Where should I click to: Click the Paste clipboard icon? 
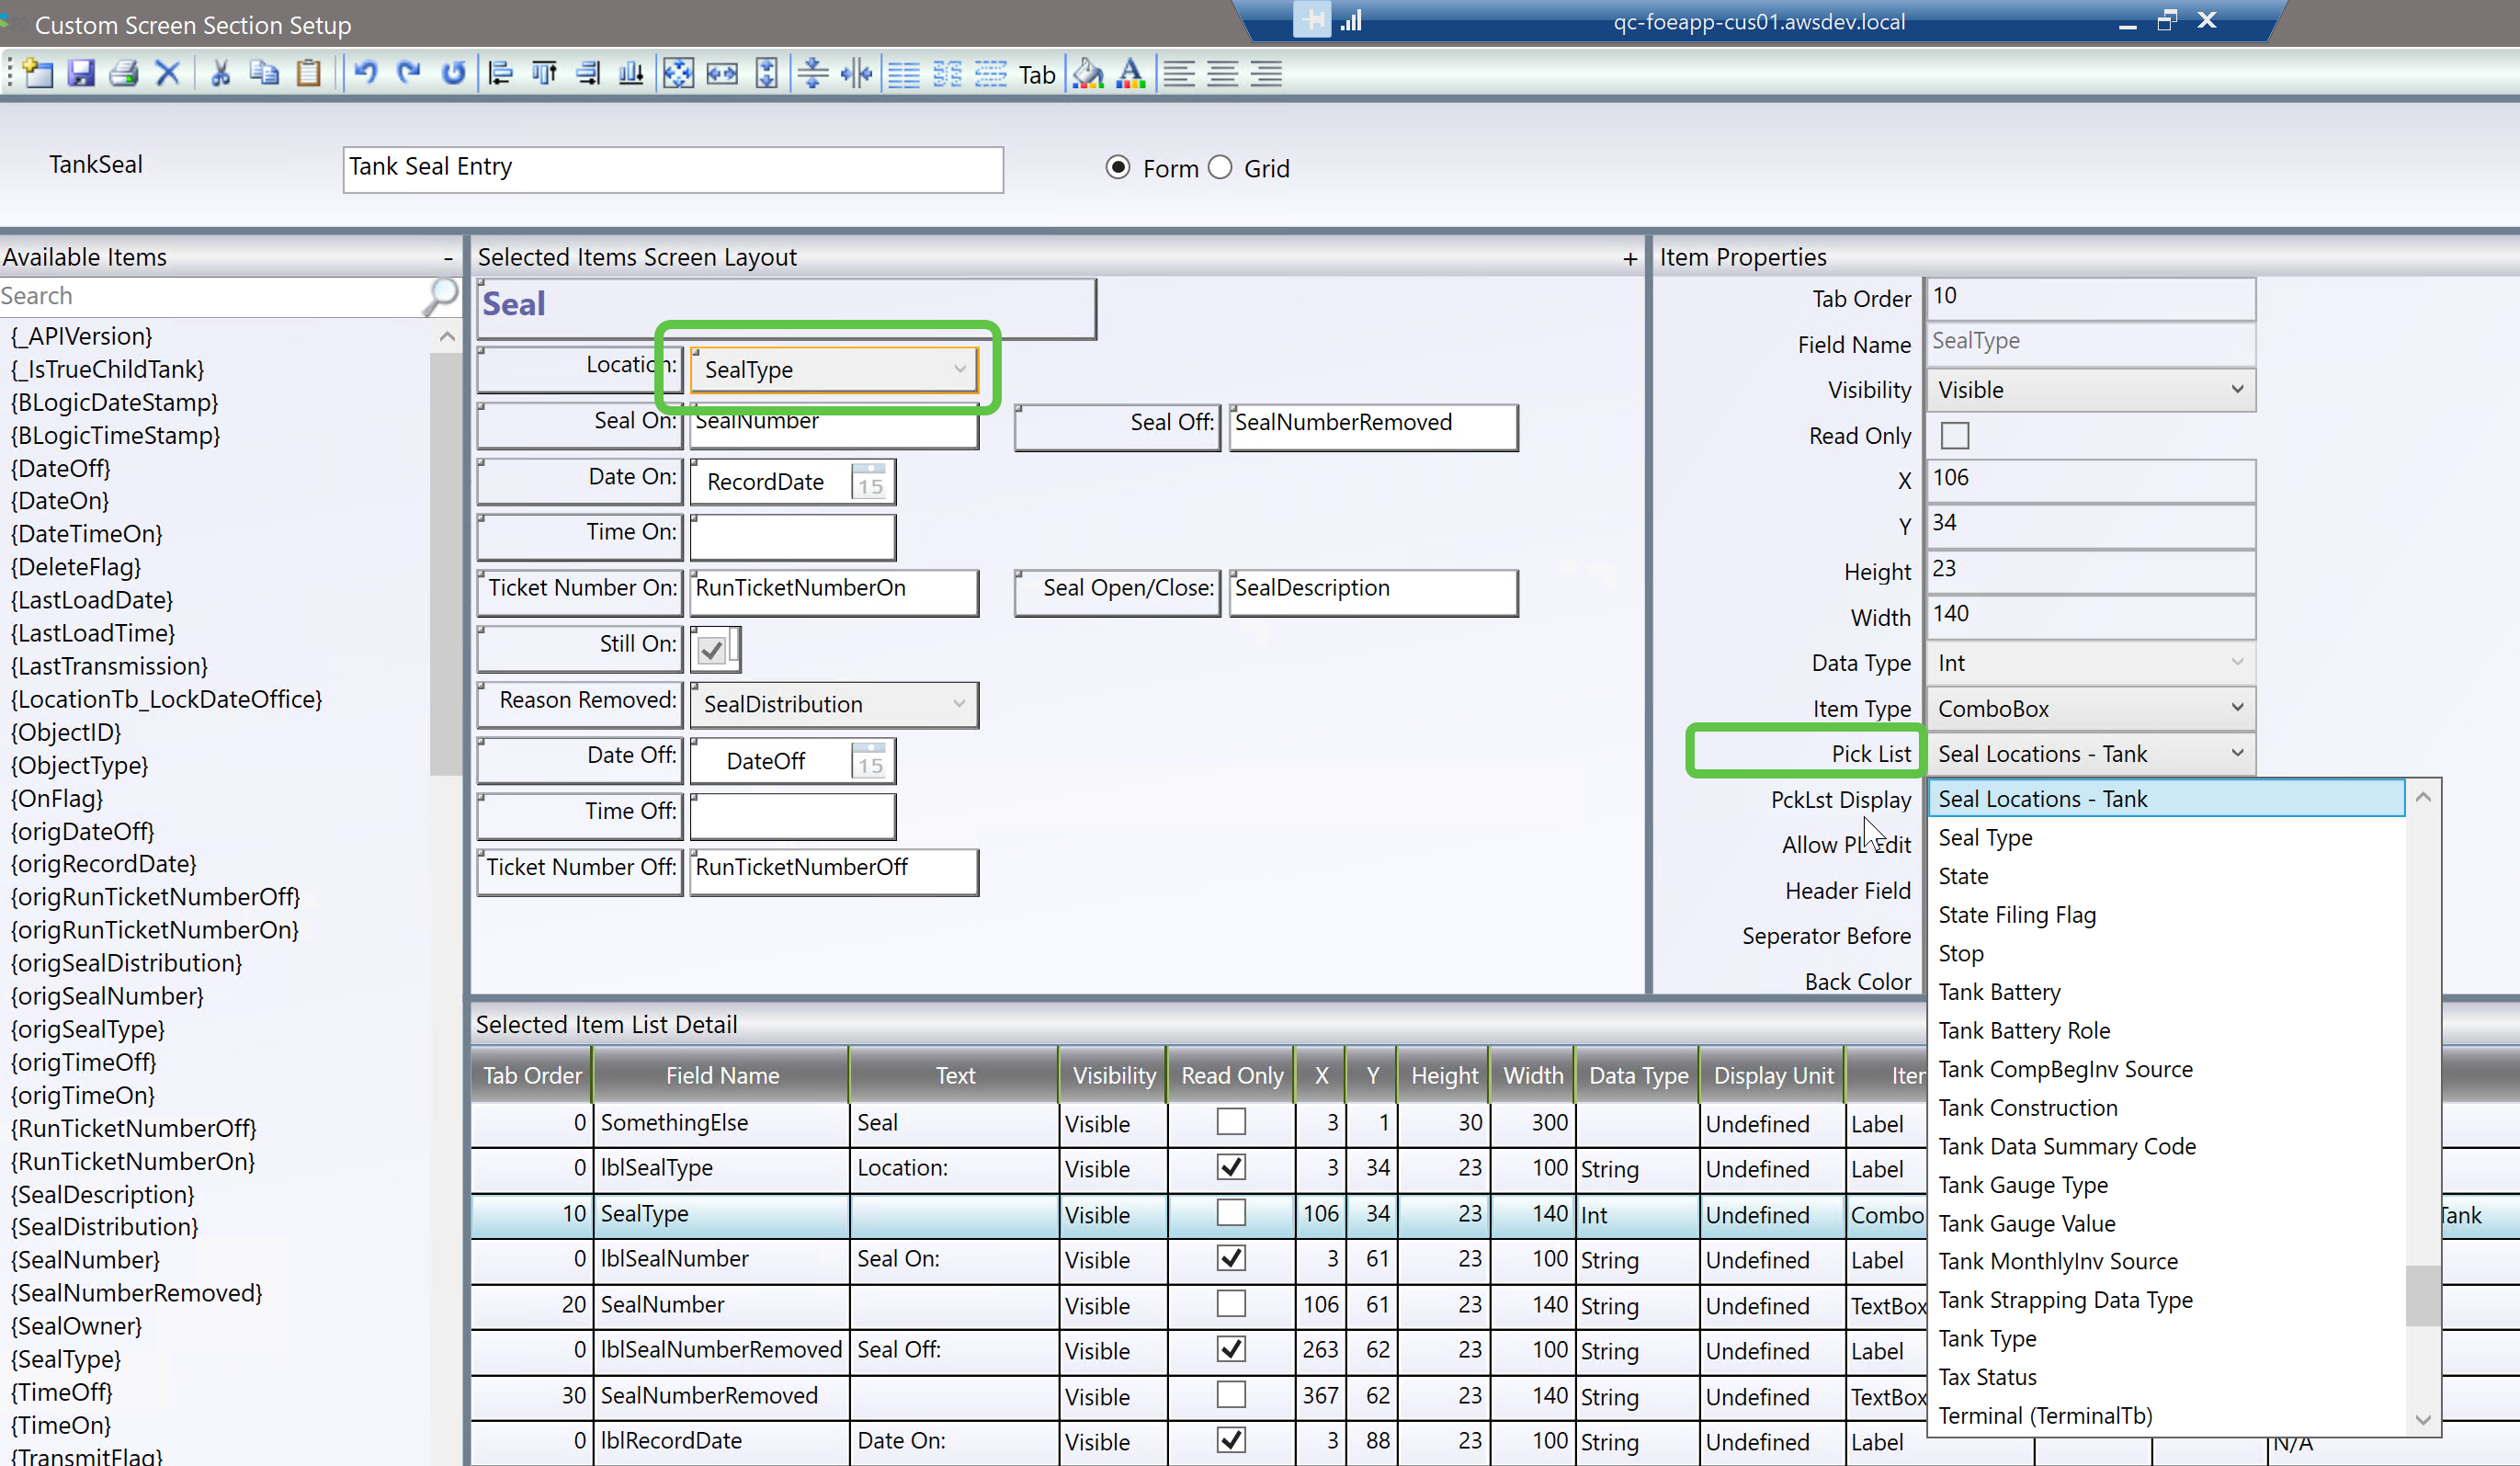pyautogui.click(x=309, y=73)
